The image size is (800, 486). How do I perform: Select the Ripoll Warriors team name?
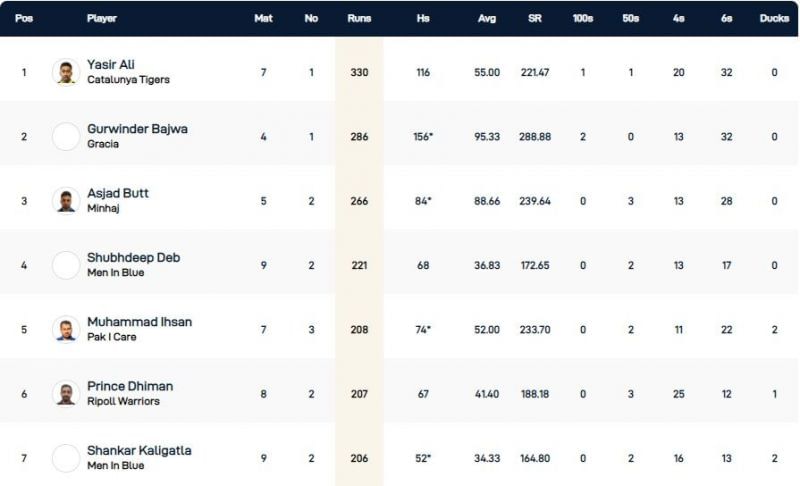click(123, 401)
